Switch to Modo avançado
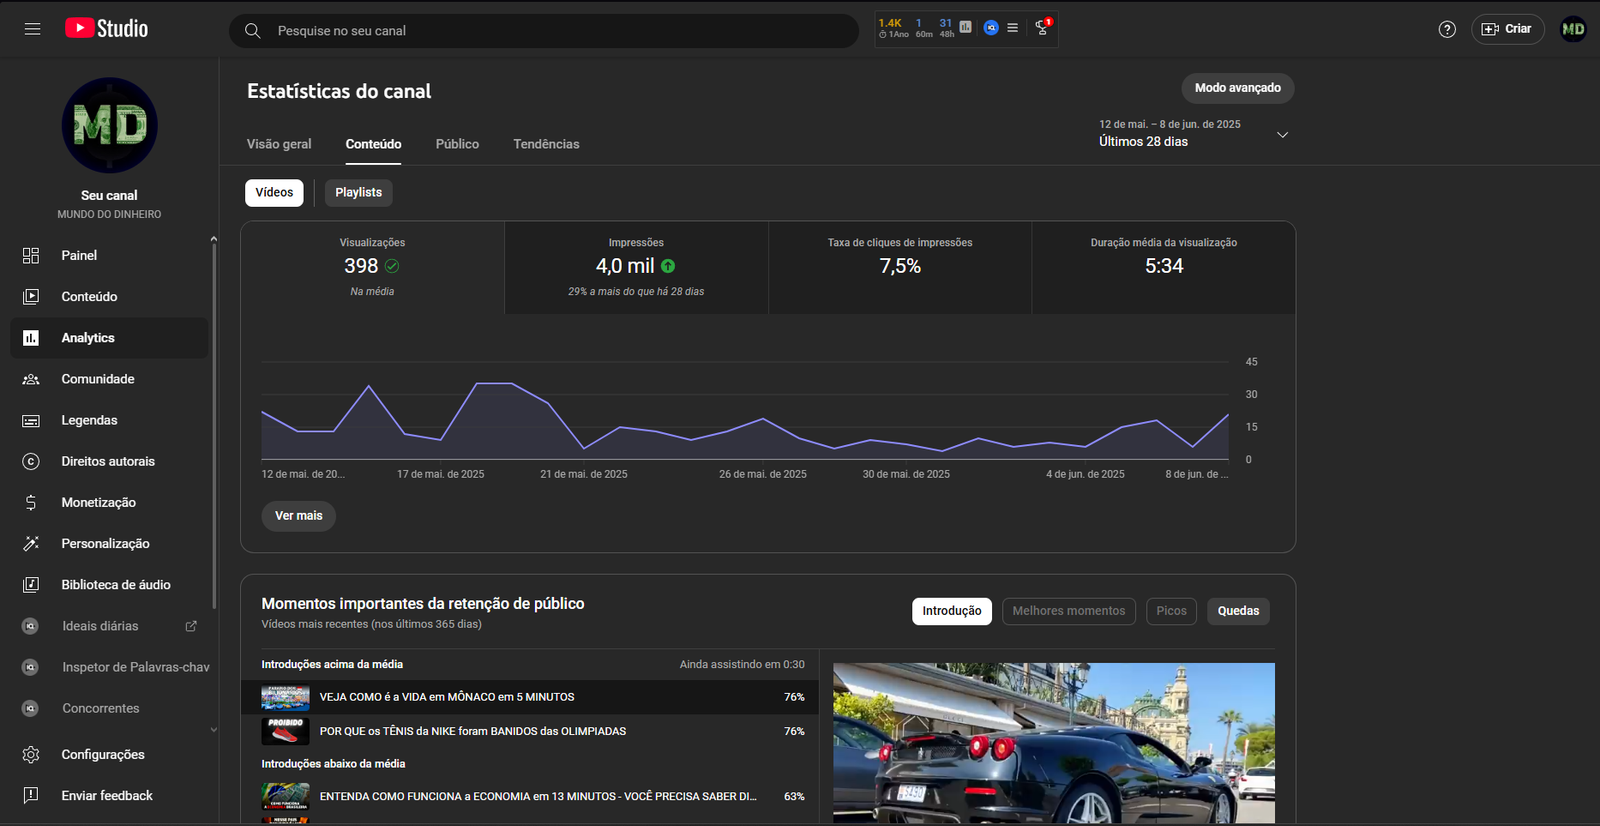The image size is (1600, 826). point(1237,88)
